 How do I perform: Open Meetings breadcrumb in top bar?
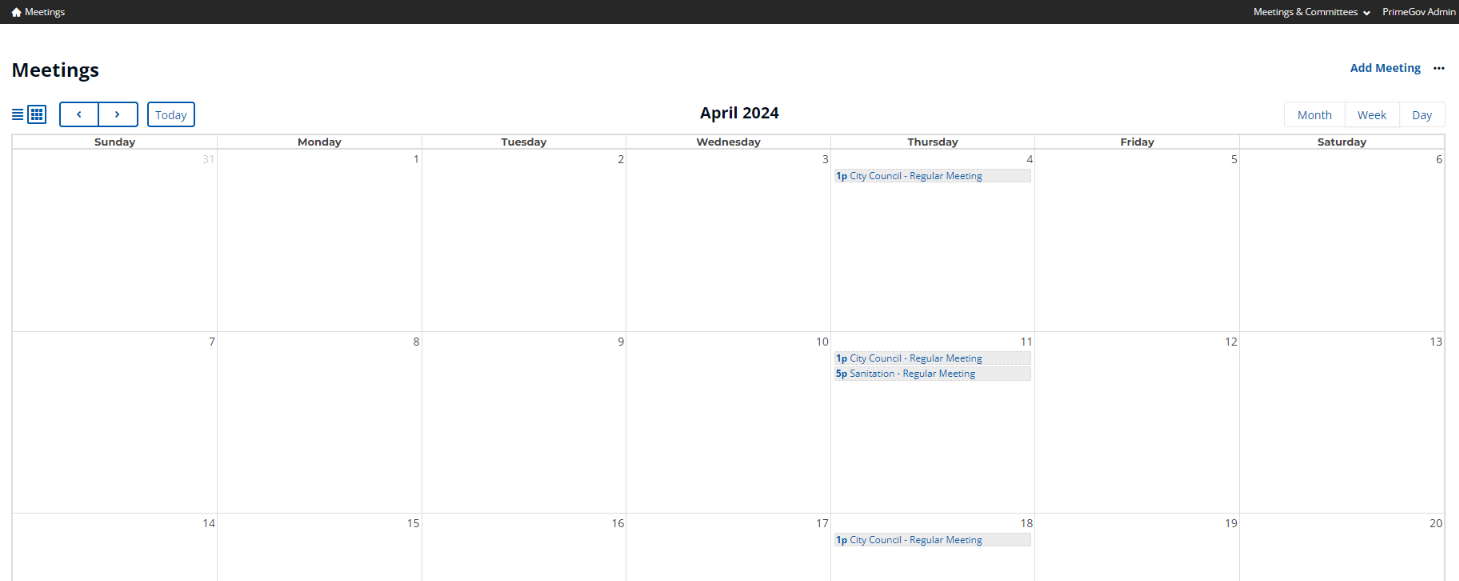click(45, 12)
